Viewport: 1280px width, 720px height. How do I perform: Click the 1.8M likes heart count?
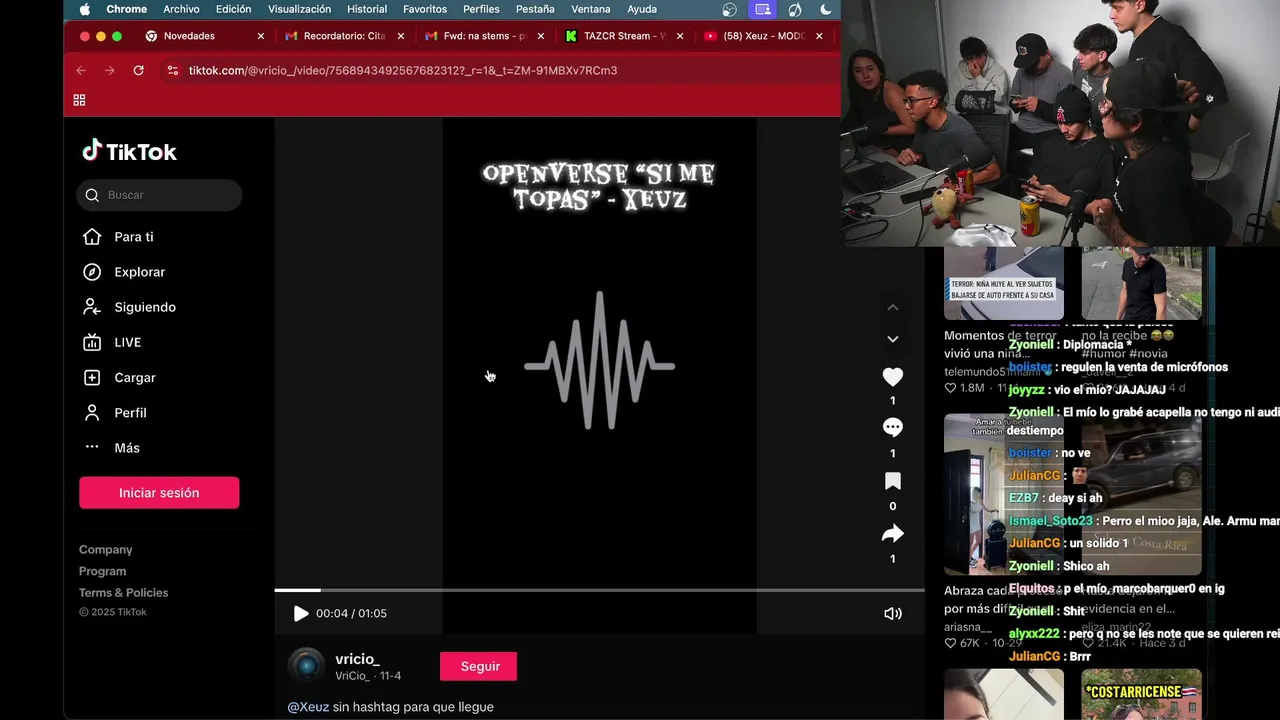coord(964,388)
